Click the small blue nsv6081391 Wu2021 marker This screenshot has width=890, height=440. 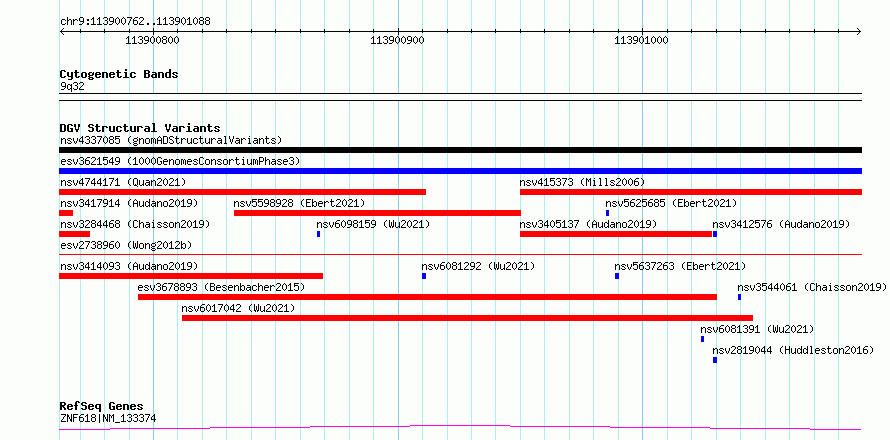pyautogui.click(x=702, y=339)
